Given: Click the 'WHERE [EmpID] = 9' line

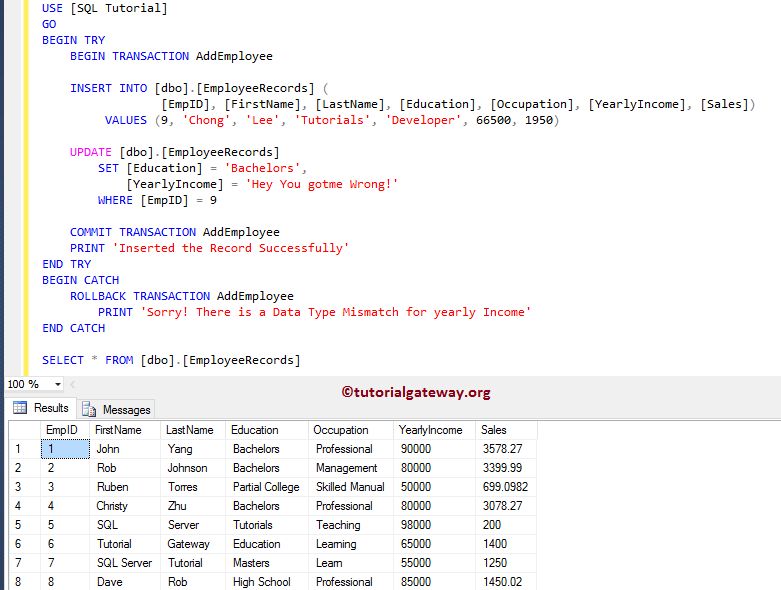Looking at the screenshot, I should [157, 200].
